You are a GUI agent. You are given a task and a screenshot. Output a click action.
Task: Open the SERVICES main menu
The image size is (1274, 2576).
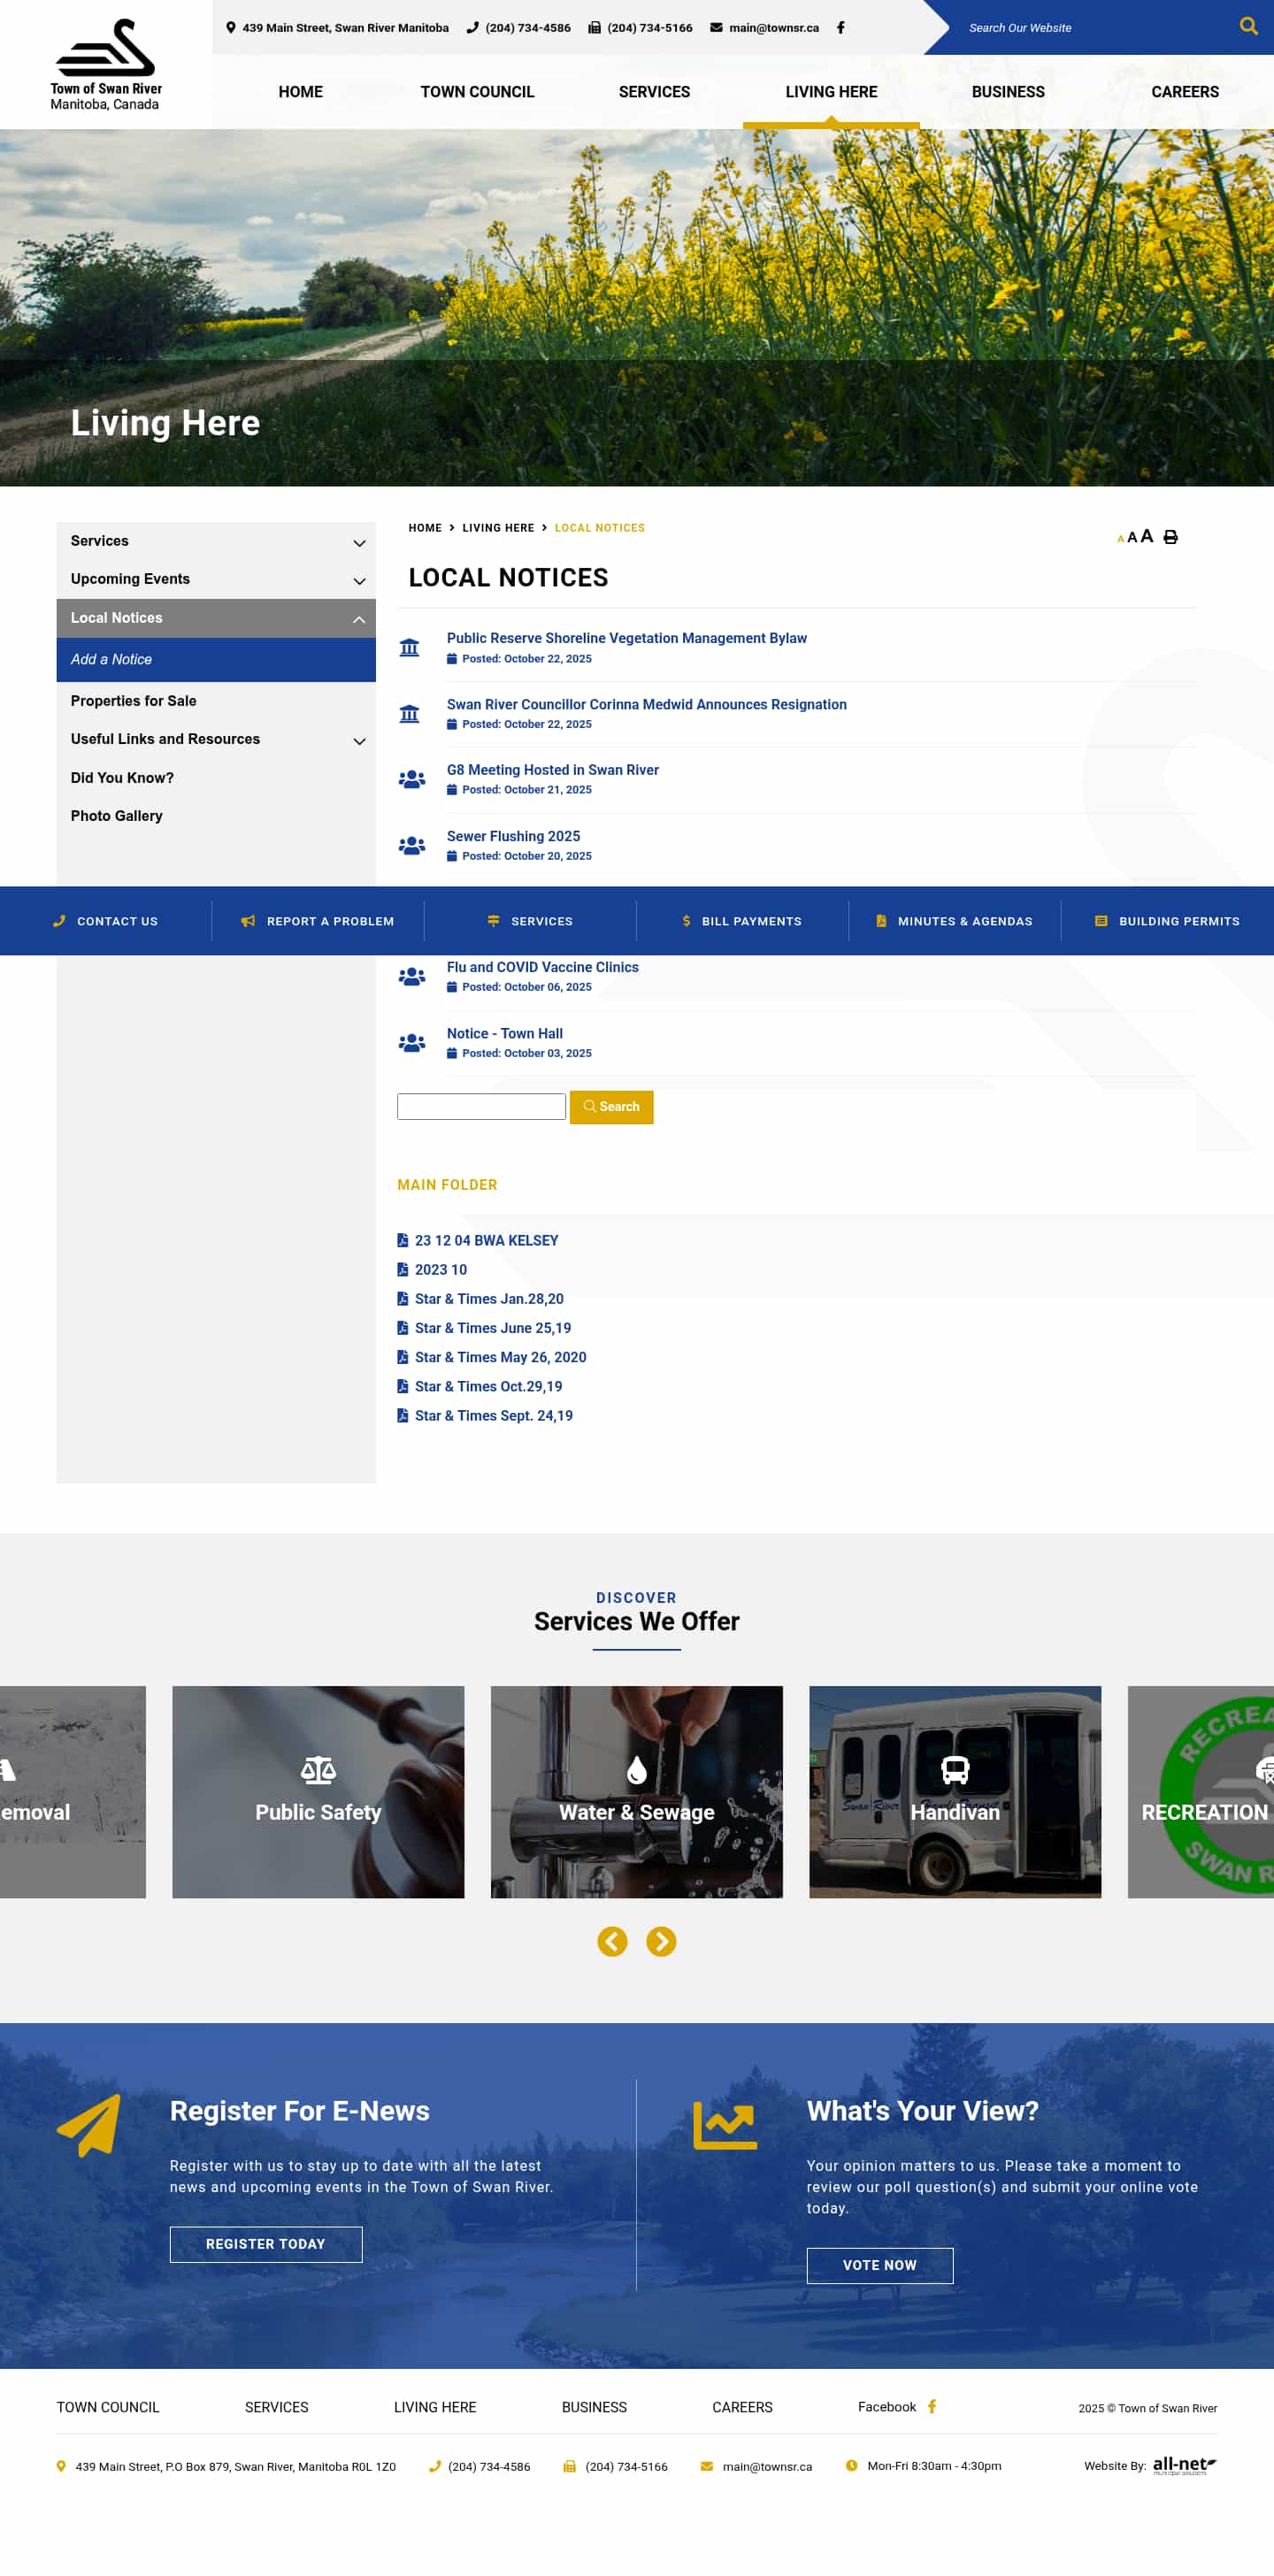pos(654,91)
